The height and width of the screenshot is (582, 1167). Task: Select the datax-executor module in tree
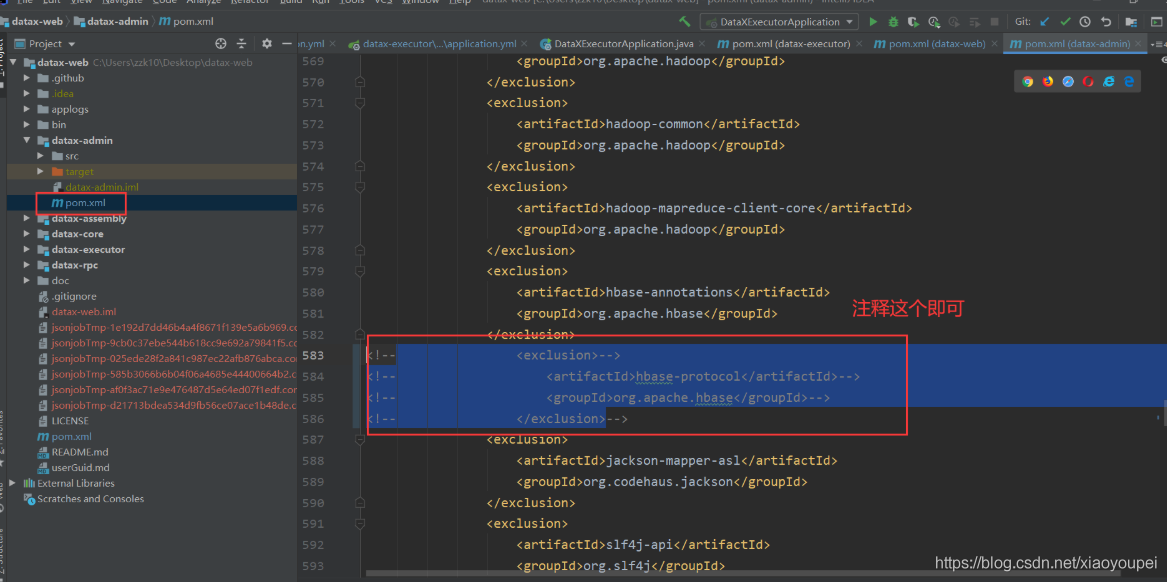coord(88,249)
